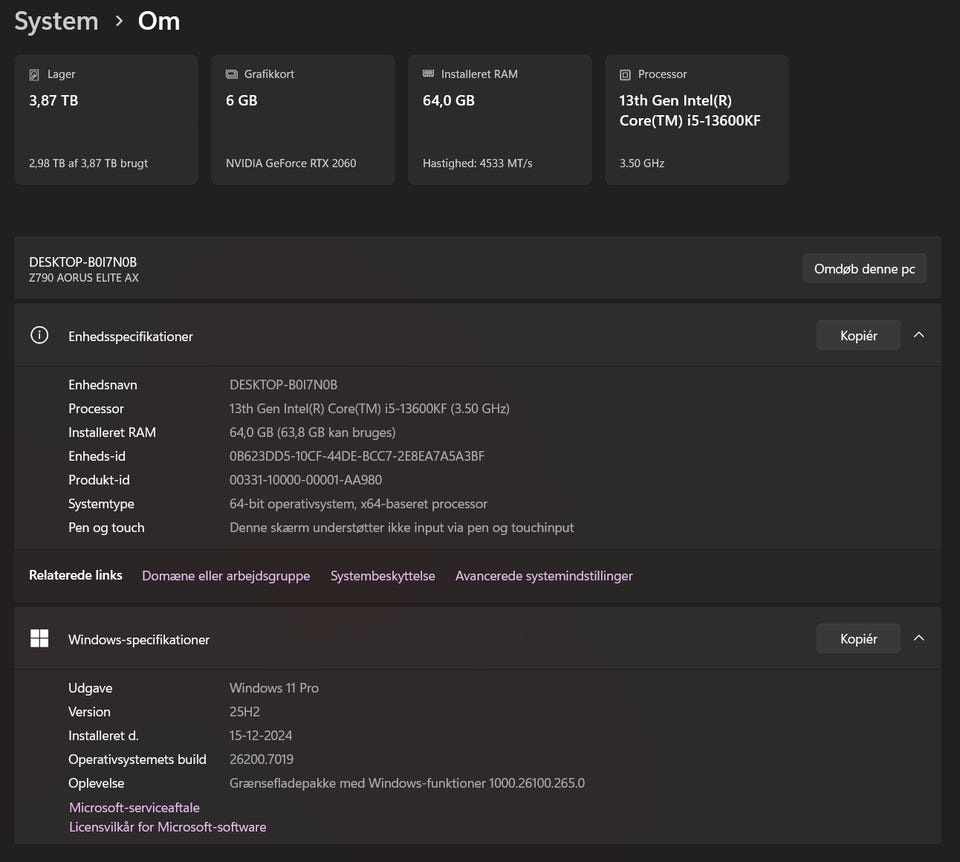Copy Windows specifications with Kopiér button
Viewport: 960px width, 862px height.
tap(858, 638)
